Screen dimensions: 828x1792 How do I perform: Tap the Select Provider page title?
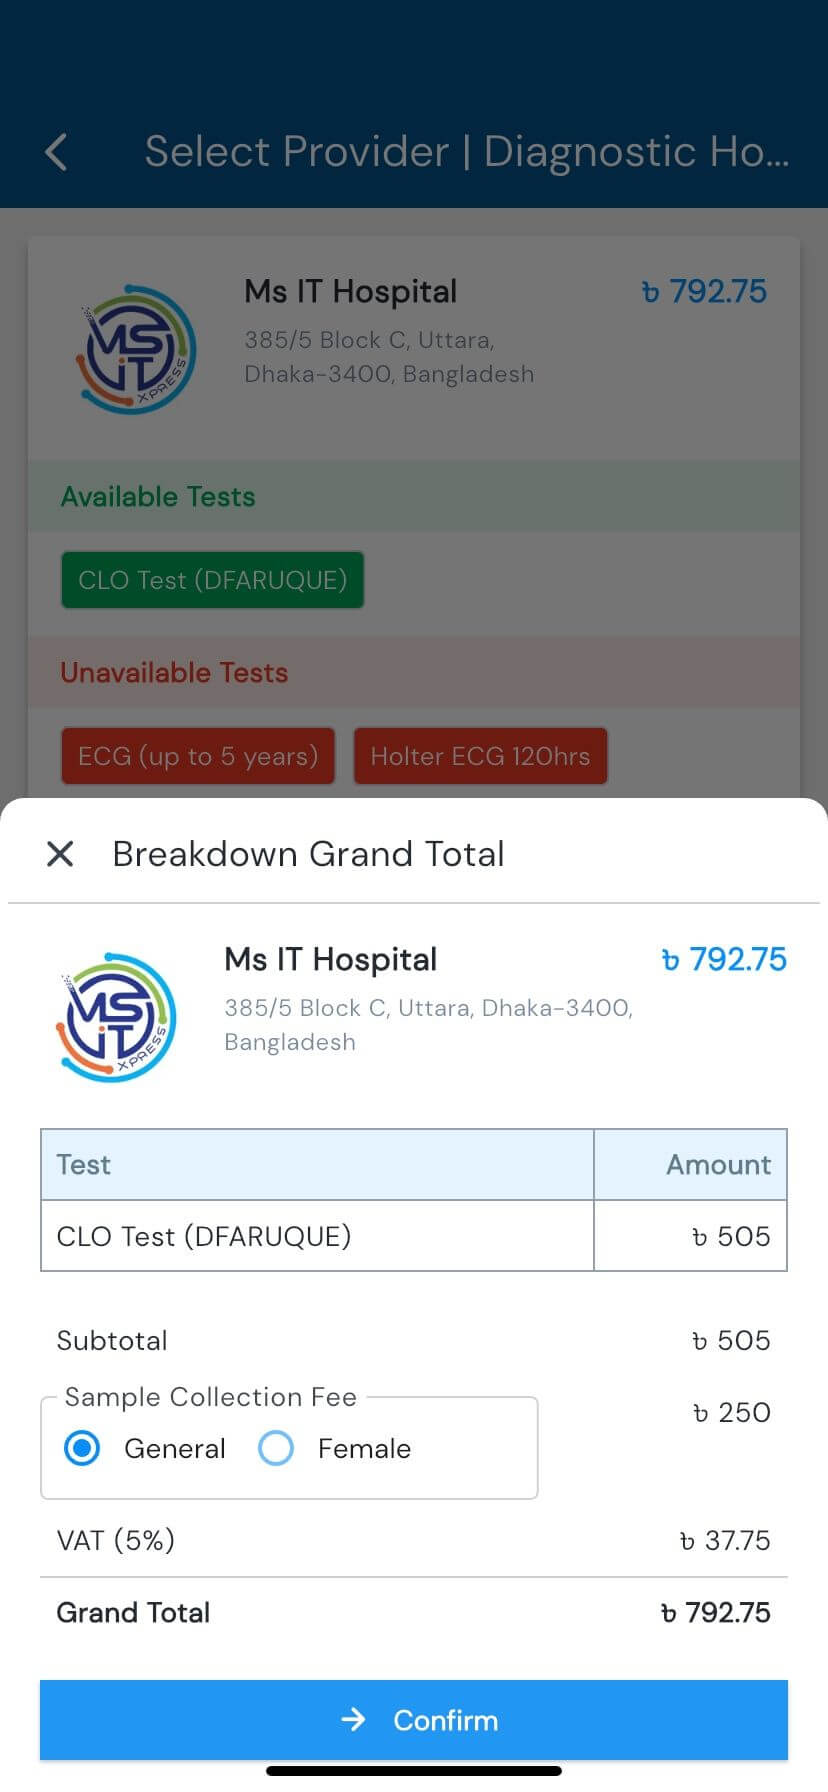click(467, 152)
